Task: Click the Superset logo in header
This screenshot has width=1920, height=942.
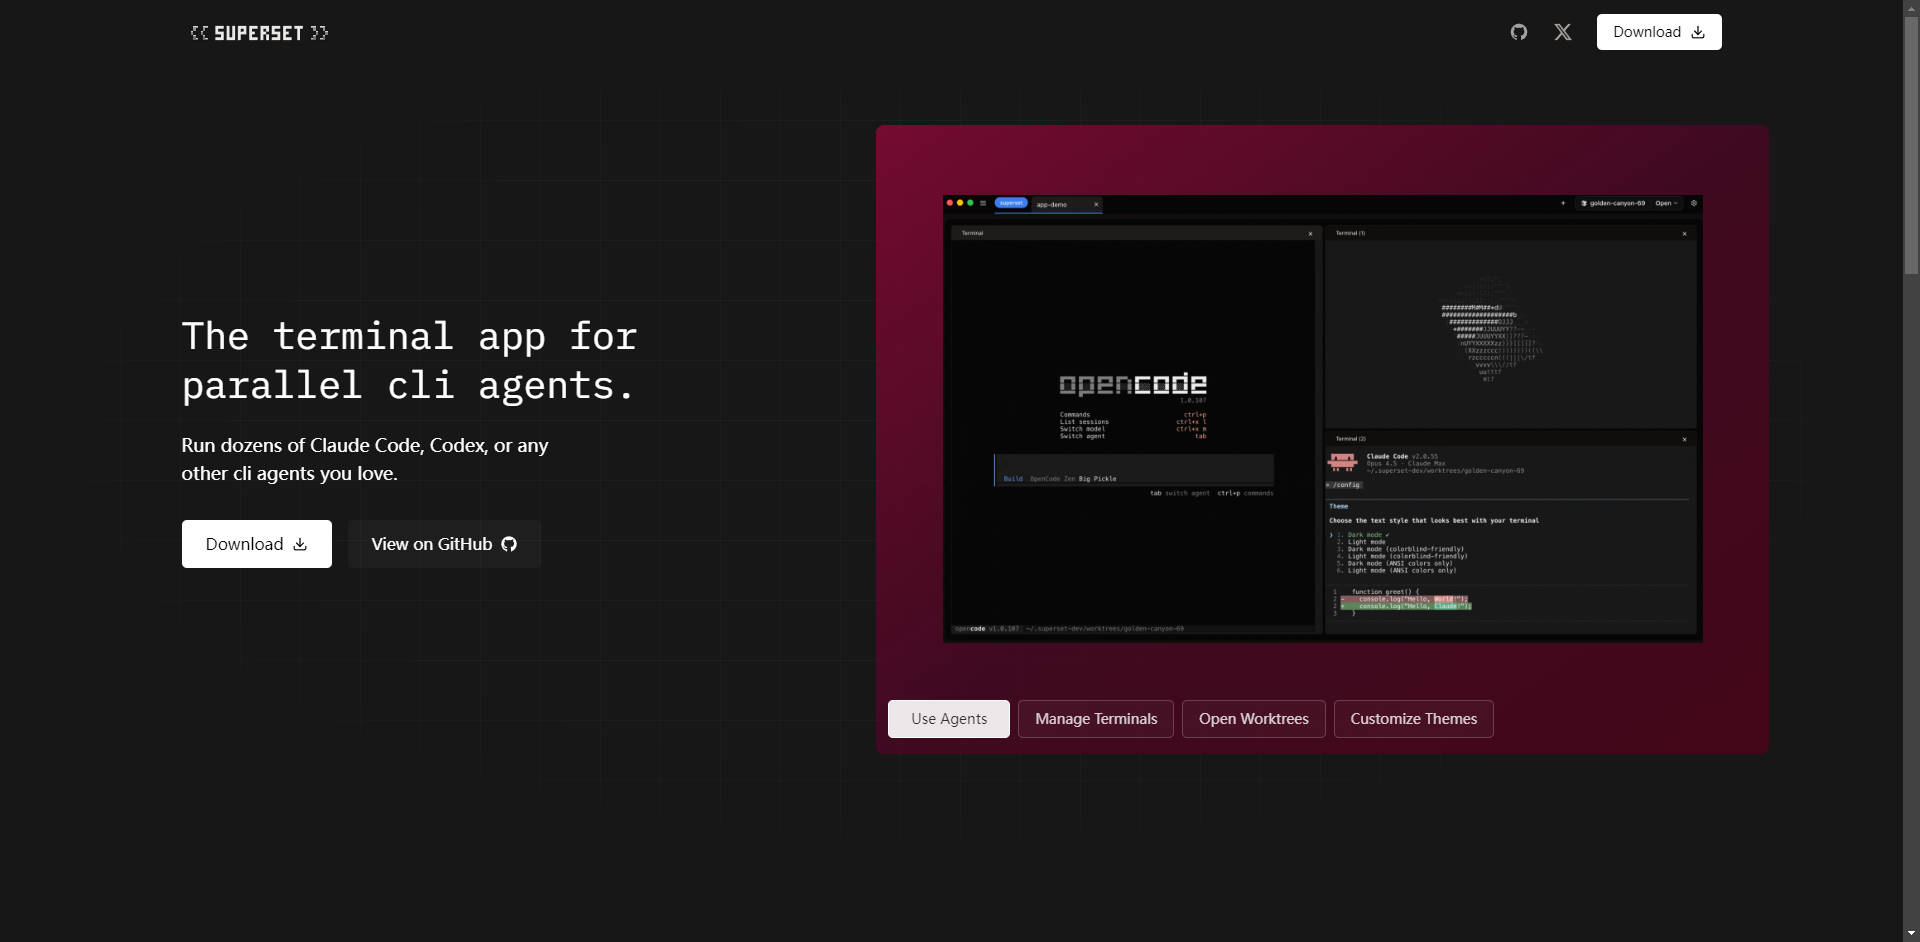Action: pyautogui.click(x=259, y=33)
